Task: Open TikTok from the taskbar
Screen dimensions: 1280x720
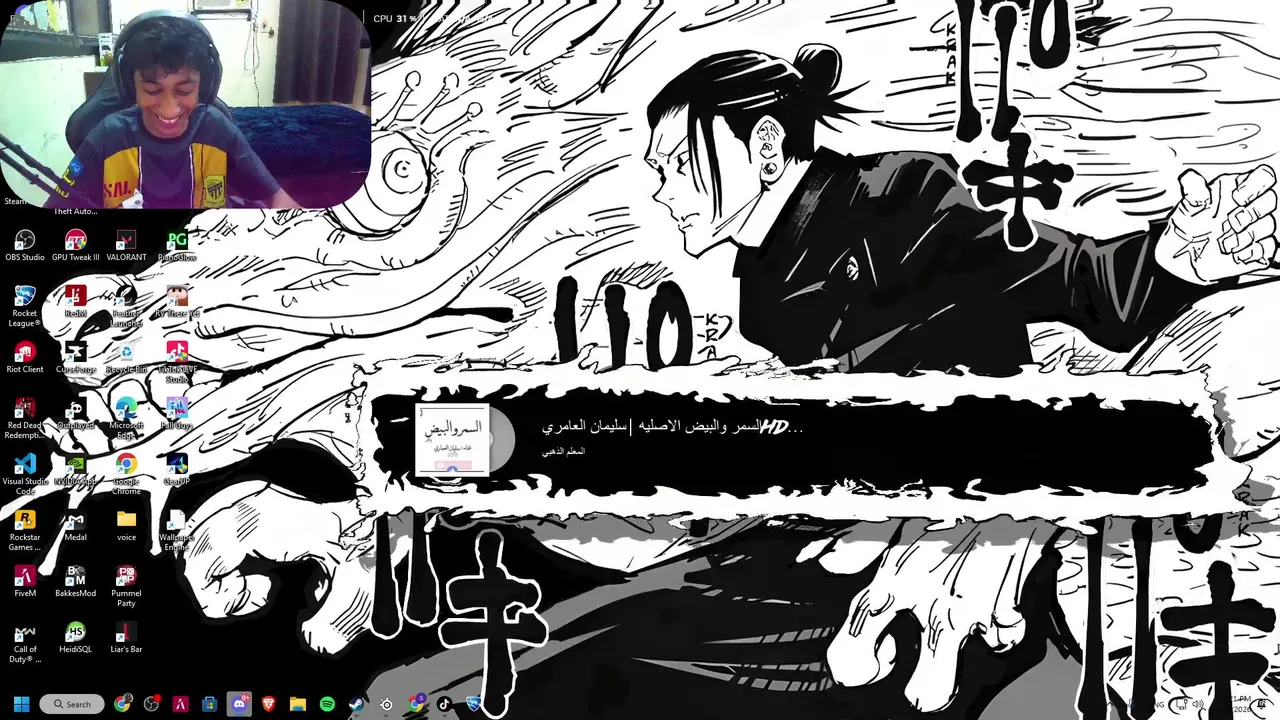Action: (x=444, y=704)
